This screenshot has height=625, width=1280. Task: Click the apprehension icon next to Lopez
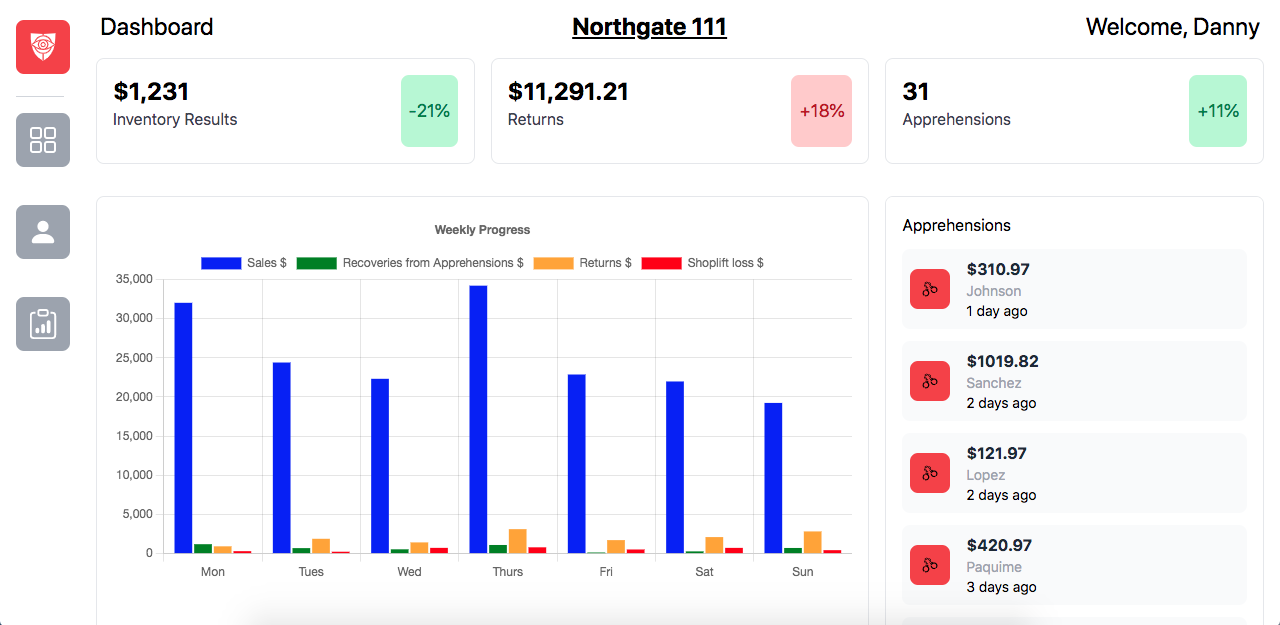930,473
